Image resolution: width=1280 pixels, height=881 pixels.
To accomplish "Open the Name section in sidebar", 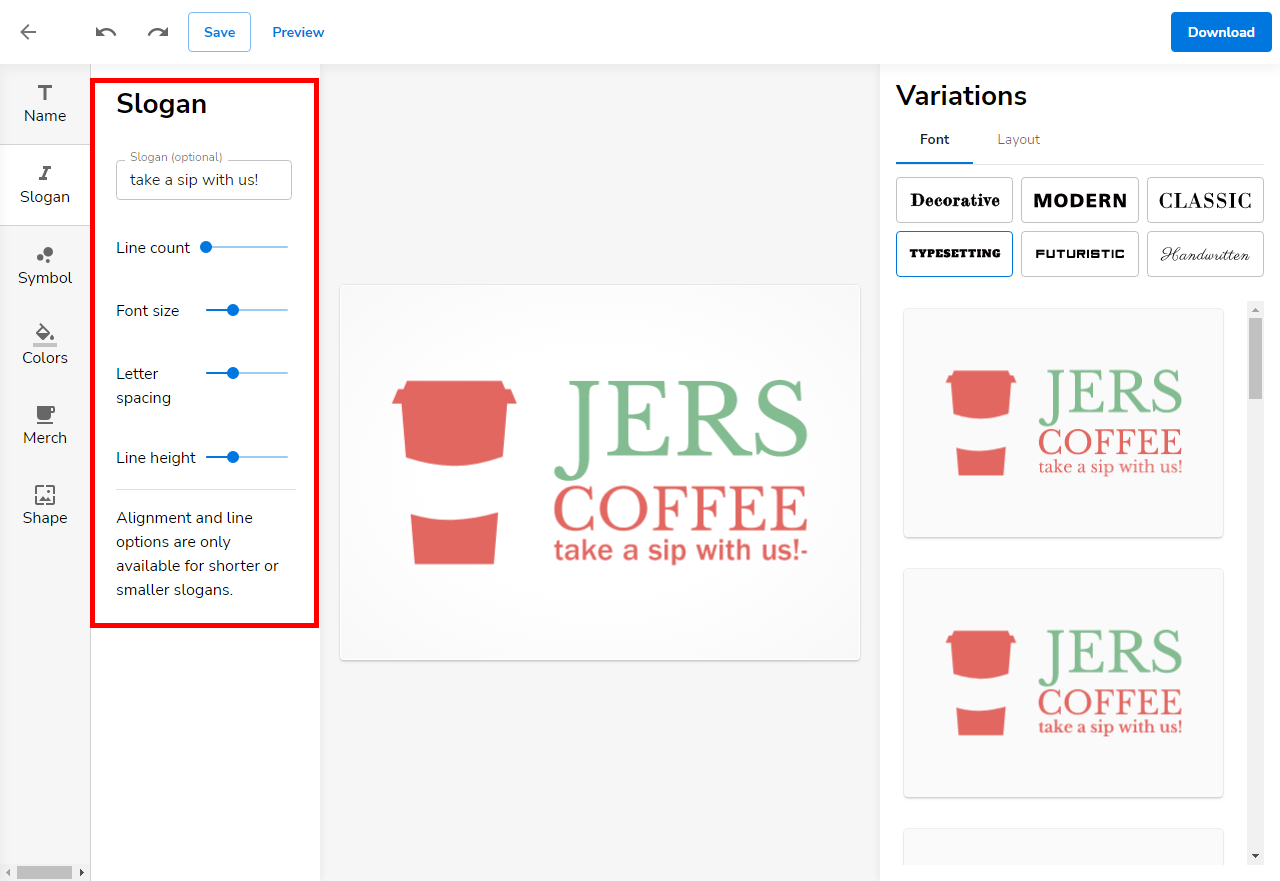I will pos(45,104).
